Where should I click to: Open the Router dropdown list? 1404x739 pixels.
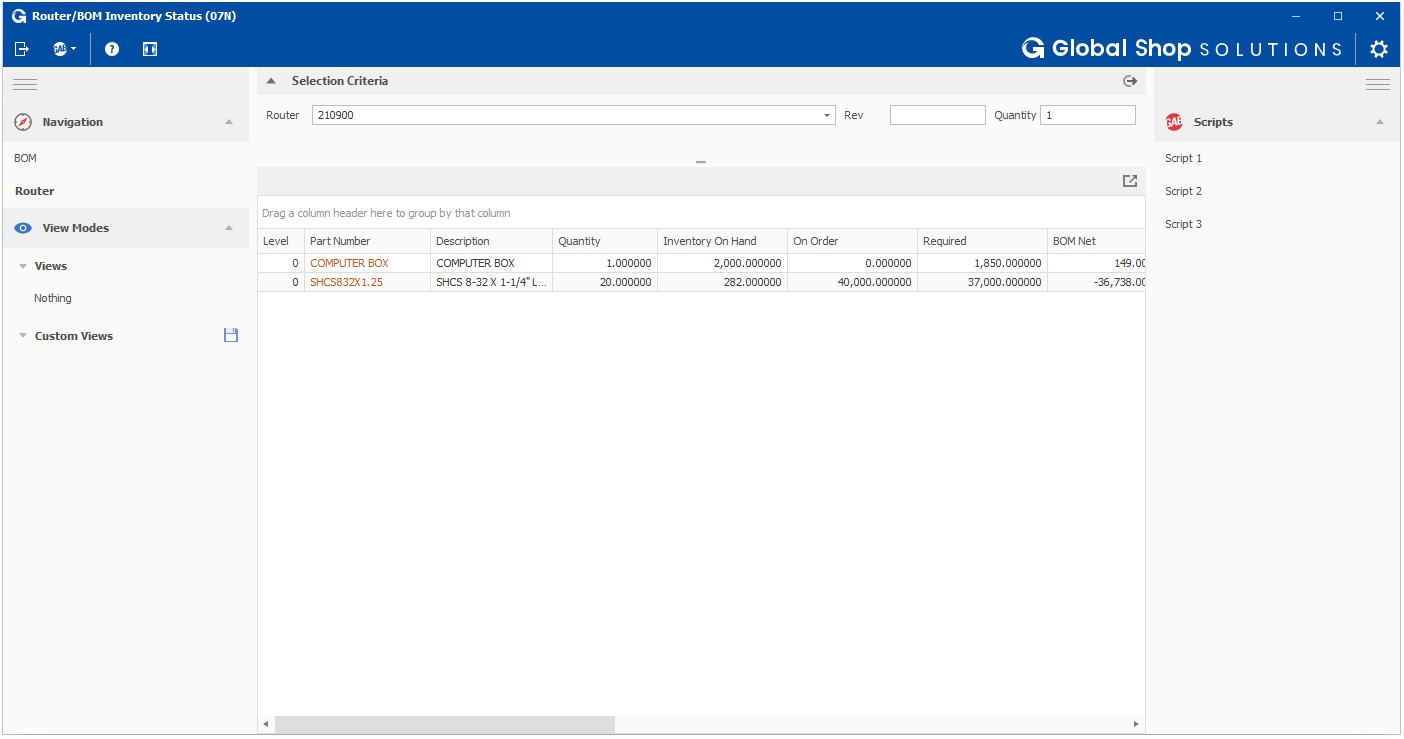827,116
